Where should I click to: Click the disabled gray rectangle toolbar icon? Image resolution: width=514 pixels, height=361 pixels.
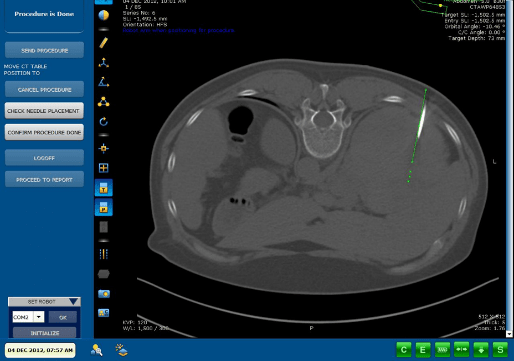click(104, 227)
